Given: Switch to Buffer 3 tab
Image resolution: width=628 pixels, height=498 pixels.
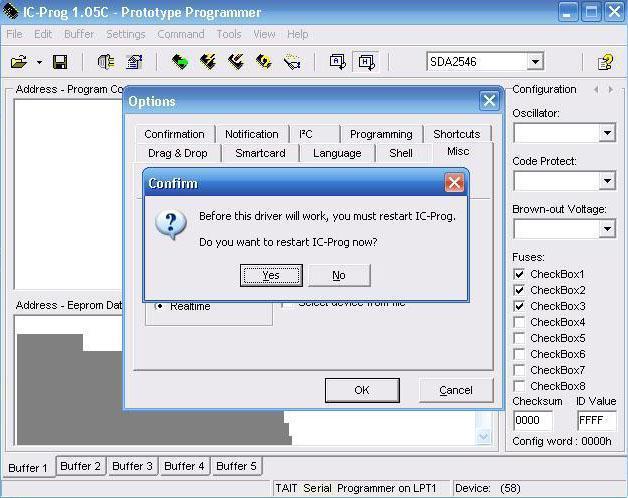Looking at the screenshot, I should pos(133,466).
